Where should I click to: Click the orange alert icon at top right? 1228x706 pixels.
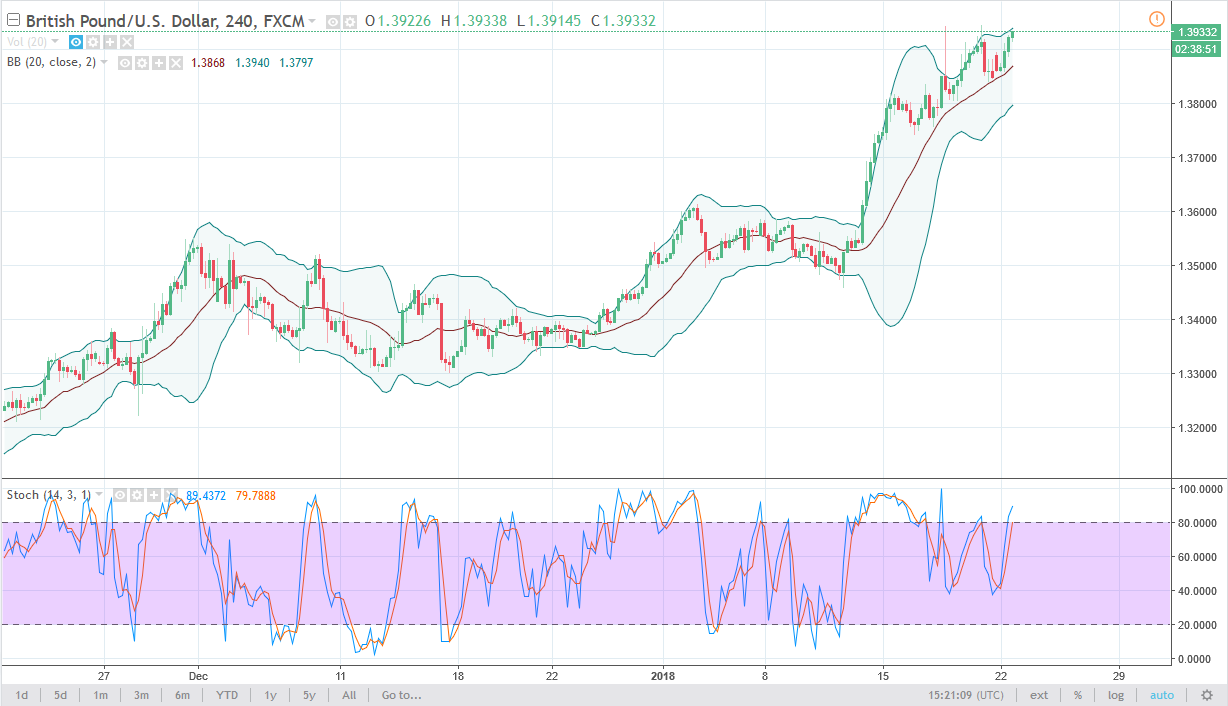click(x=1157, y=19)
